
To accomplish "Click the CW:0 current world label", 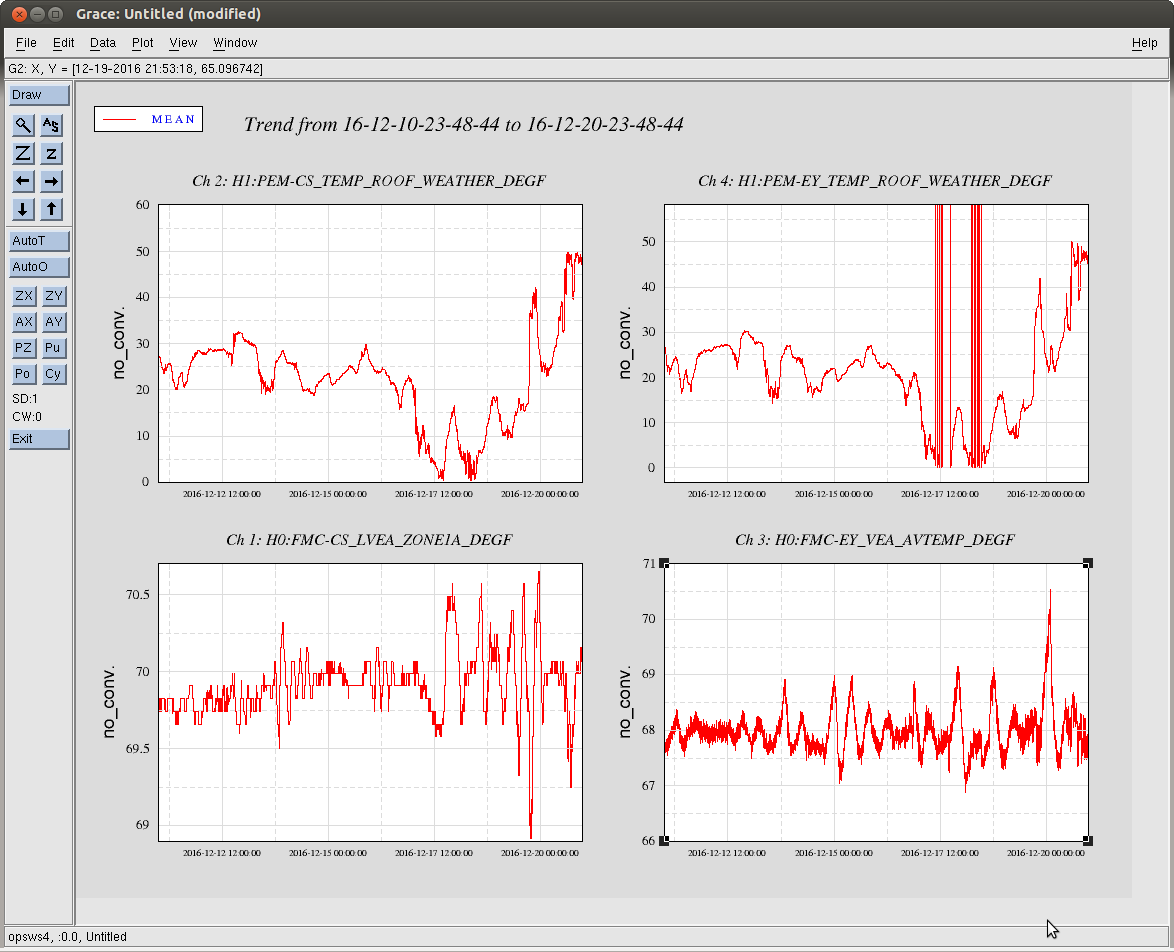I will click(27, 417).
